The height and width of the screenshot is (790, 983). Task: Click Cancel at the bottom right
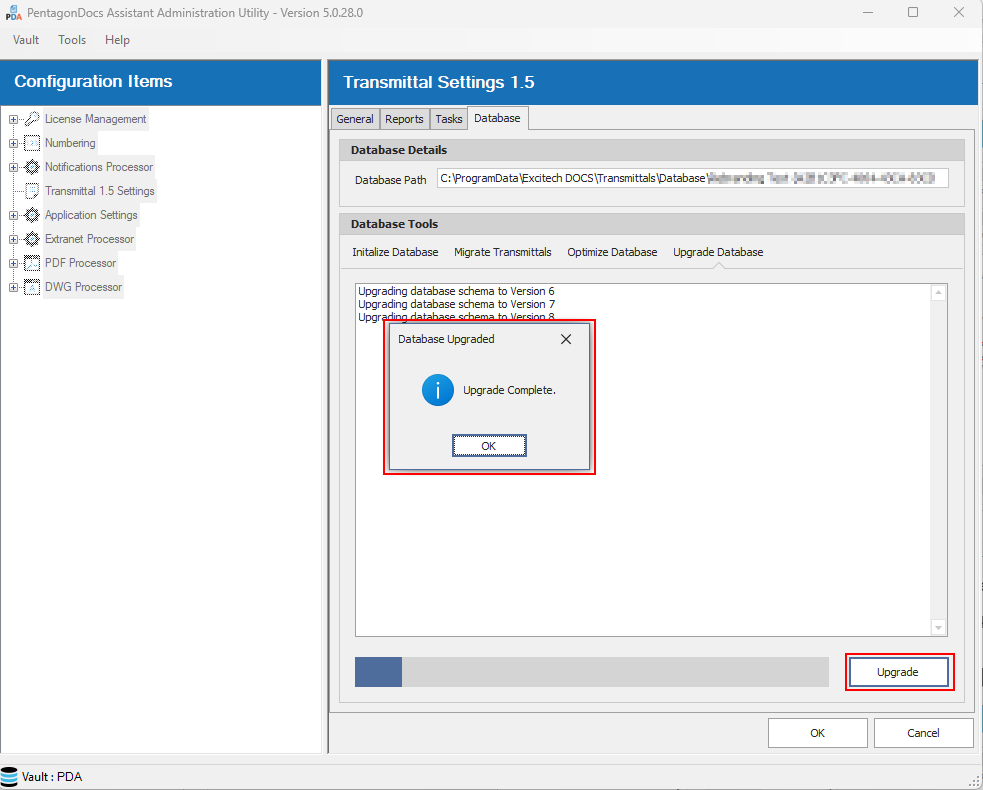923,733
